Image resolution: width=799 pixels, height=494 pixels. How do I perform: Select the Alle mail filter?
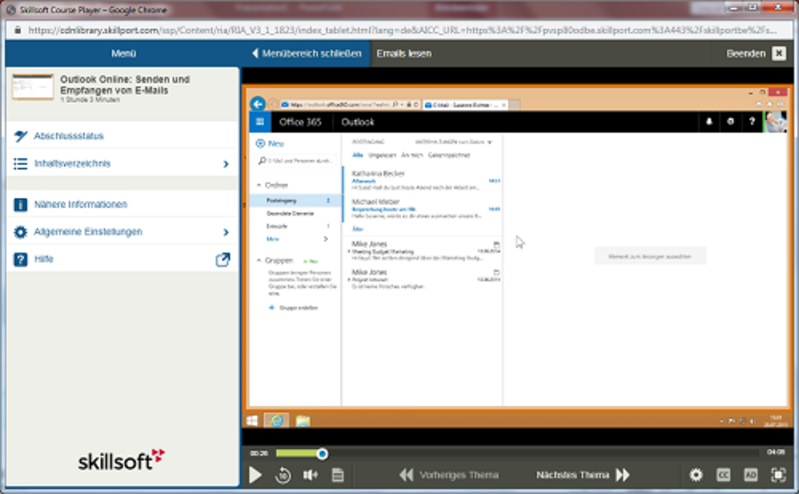[358, 155]
